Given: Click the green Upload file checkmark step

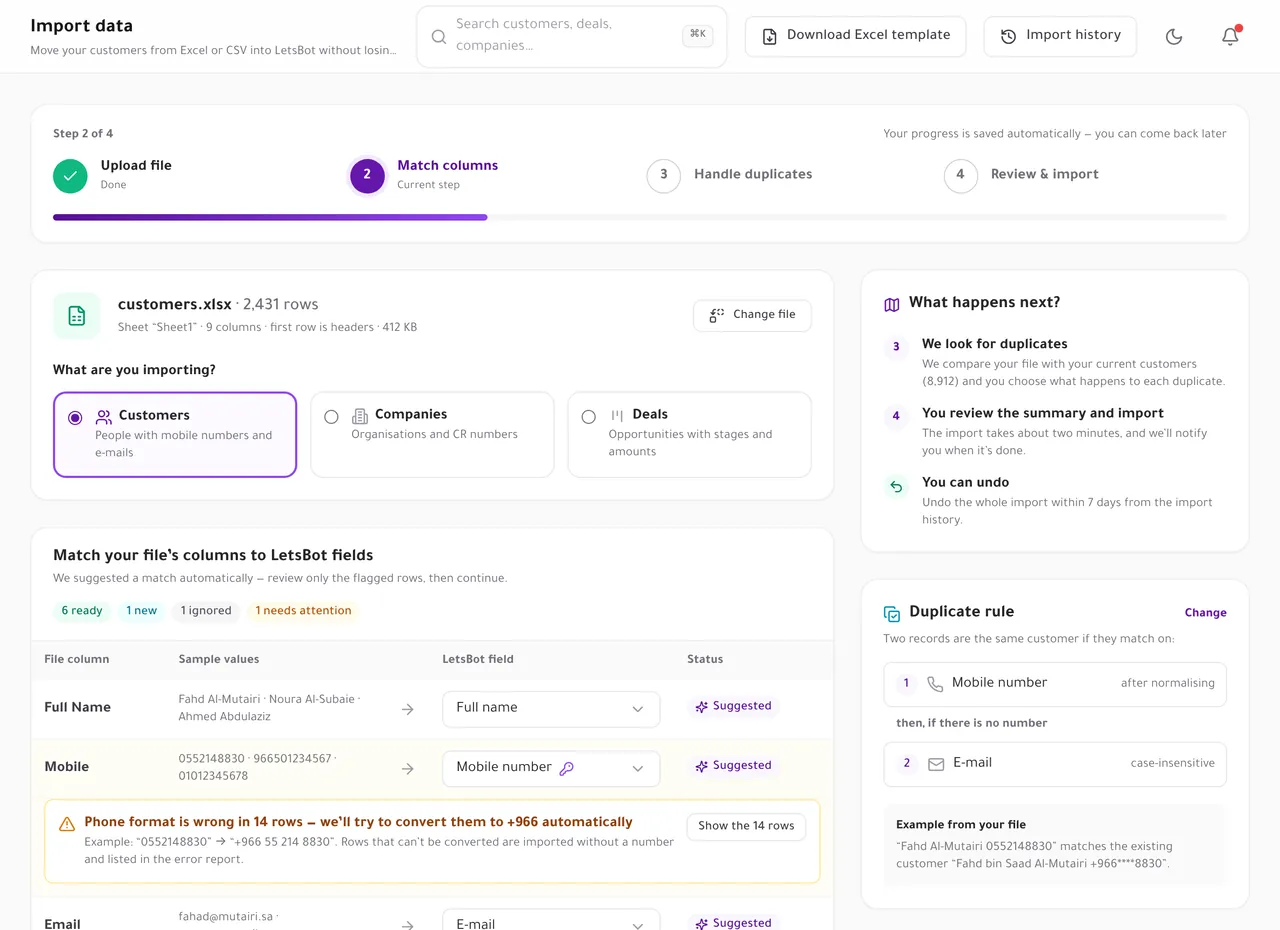Looking at the screenshot, I should tap(70, 176).
